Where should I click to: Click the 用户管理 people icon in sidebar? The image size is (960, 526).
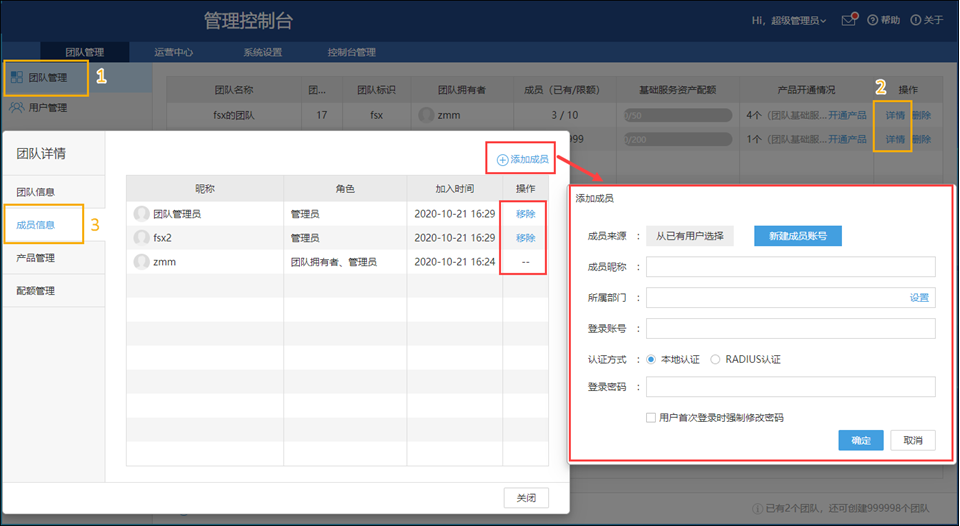coord(17,107)
